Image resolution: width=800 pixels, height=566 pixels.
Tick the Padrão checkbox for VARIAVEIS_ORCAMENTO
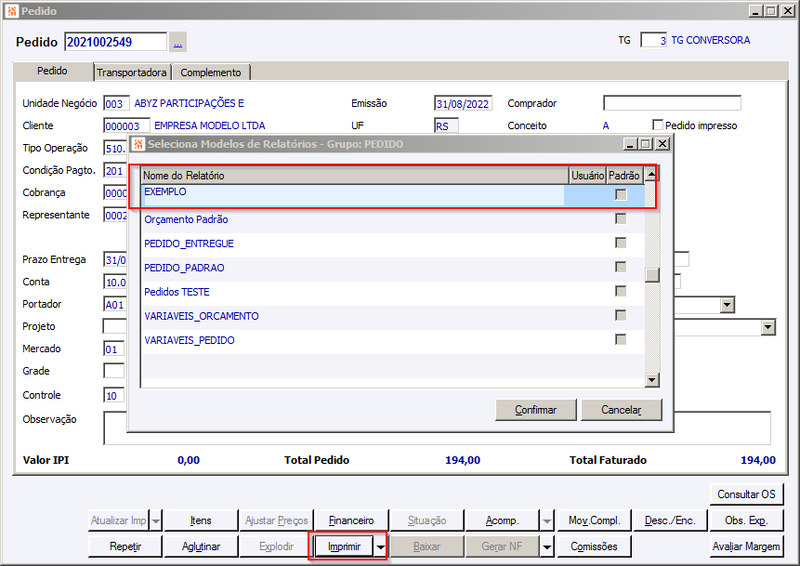(620, 315)
